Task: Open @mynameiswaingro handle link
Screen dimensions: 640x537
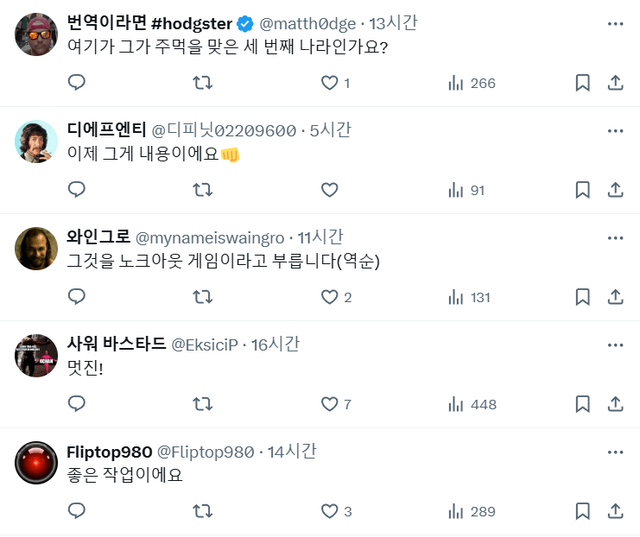Action: pos(209,237)
